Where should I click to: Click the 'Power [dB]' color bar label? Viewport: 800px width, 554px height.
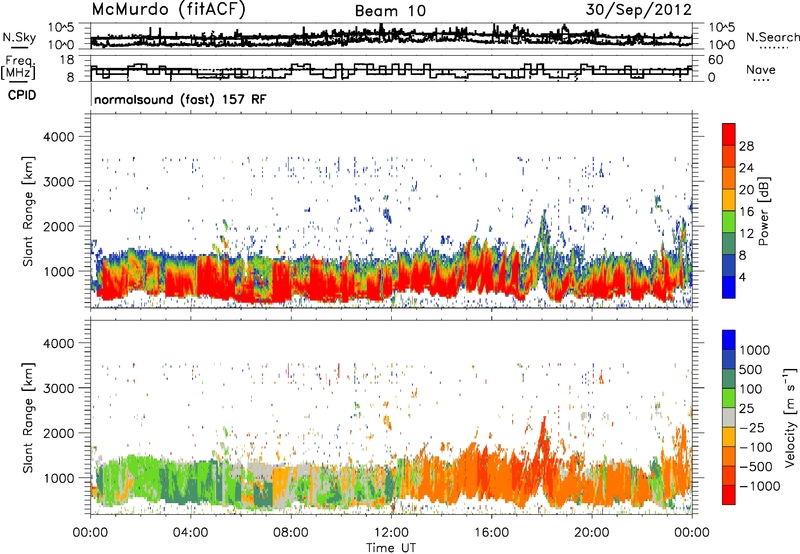click(764, 211)
